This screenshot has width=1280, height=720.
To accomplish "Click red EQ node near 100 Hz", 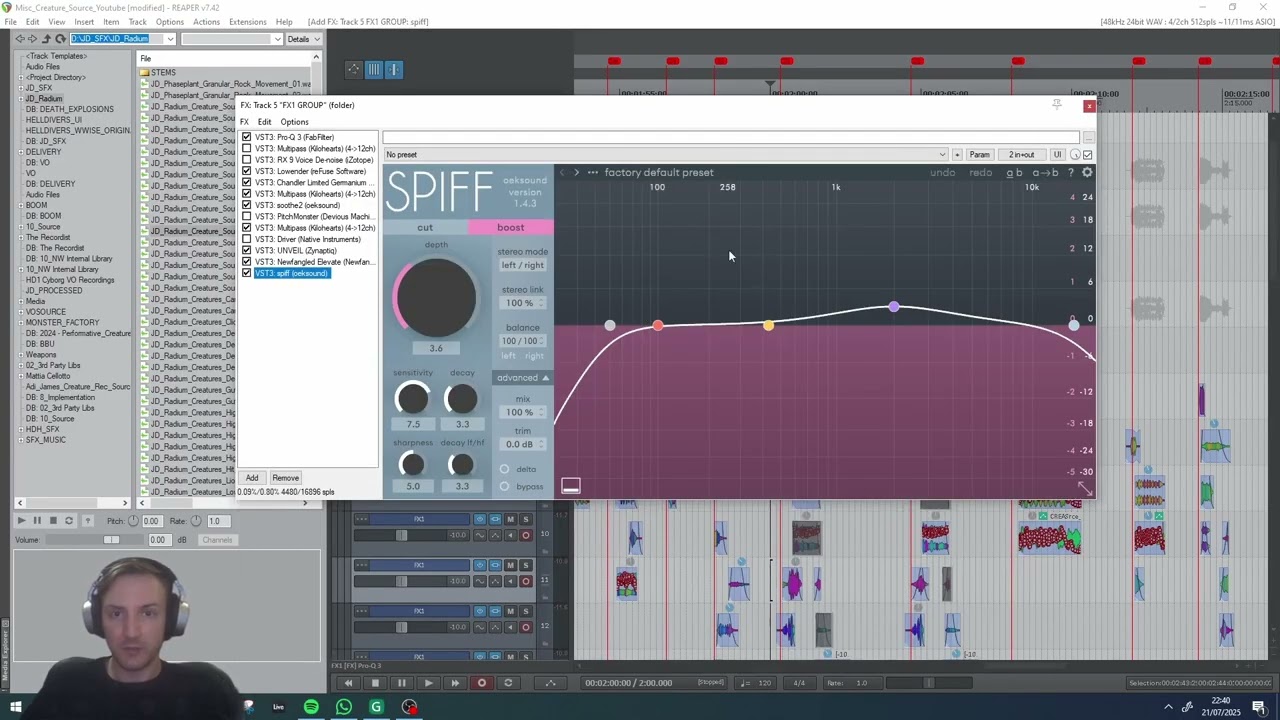I will [x=657, y=326].
